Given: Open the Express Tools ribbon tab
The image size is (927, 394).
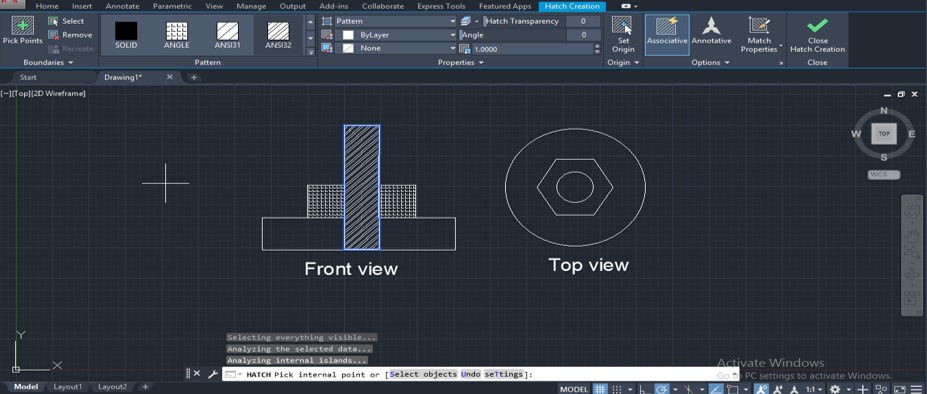Looking at the screenshot, I should tap(441, 7).
